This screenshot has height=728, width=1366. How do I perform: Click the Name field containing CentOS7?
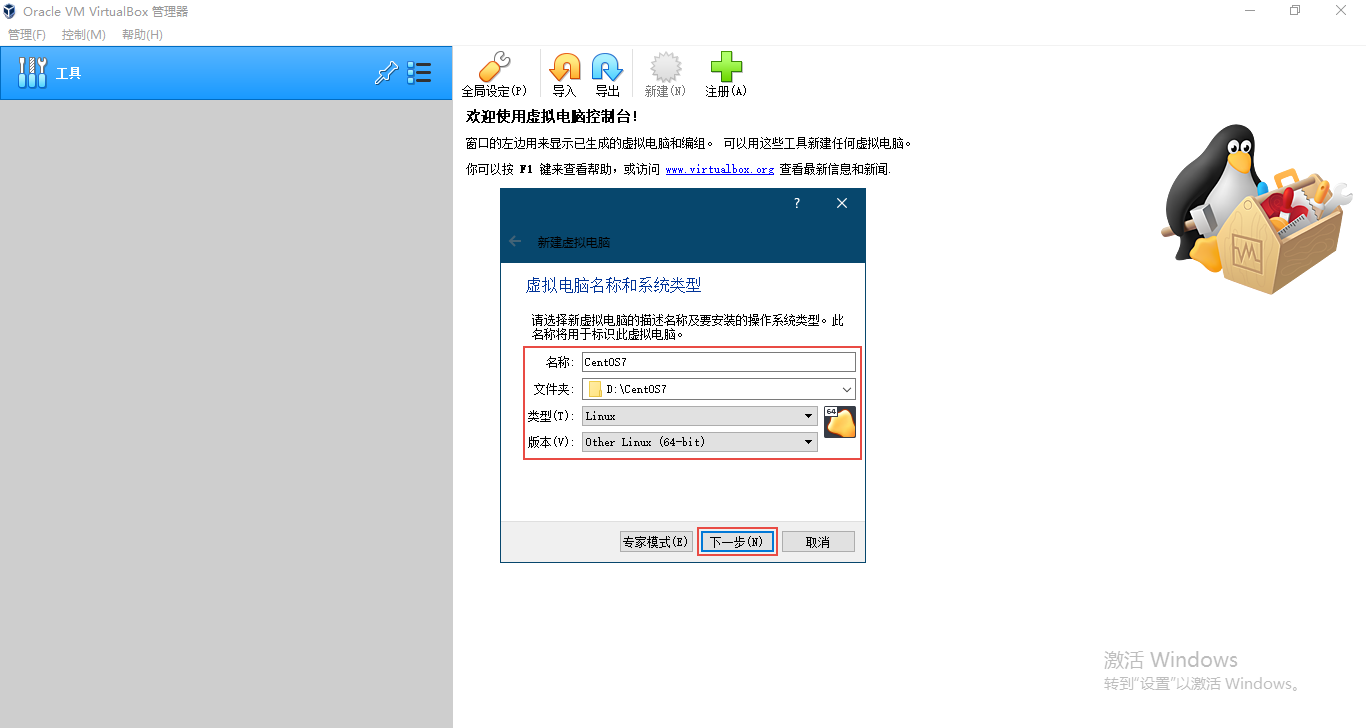[719, 362]
